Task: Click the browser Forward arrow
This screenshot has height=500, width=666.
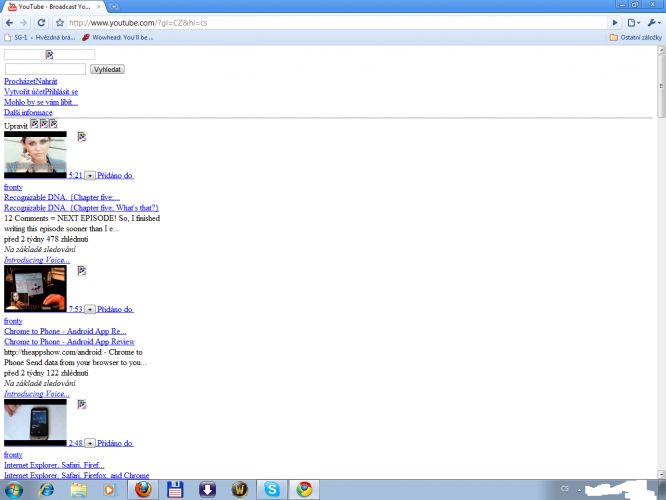Action: (23, 23)
